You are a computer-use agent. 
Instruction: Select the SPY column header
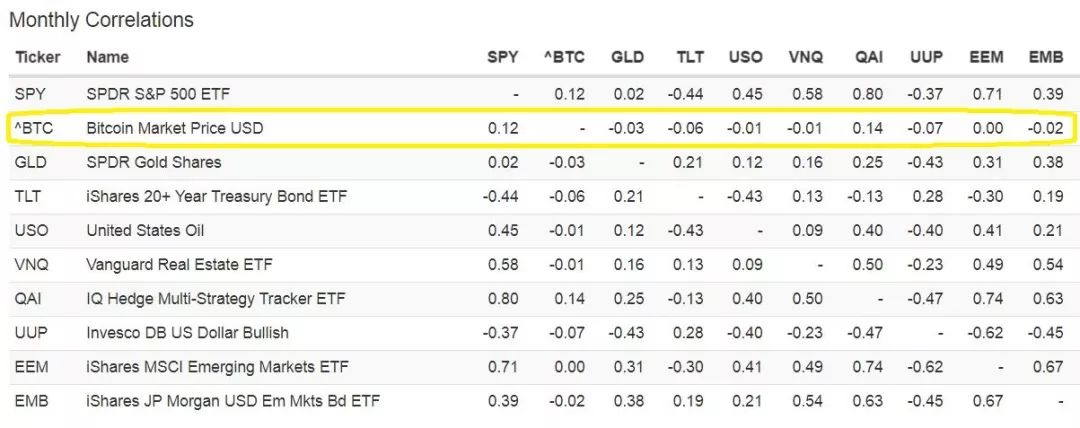(x=502, y=57)
